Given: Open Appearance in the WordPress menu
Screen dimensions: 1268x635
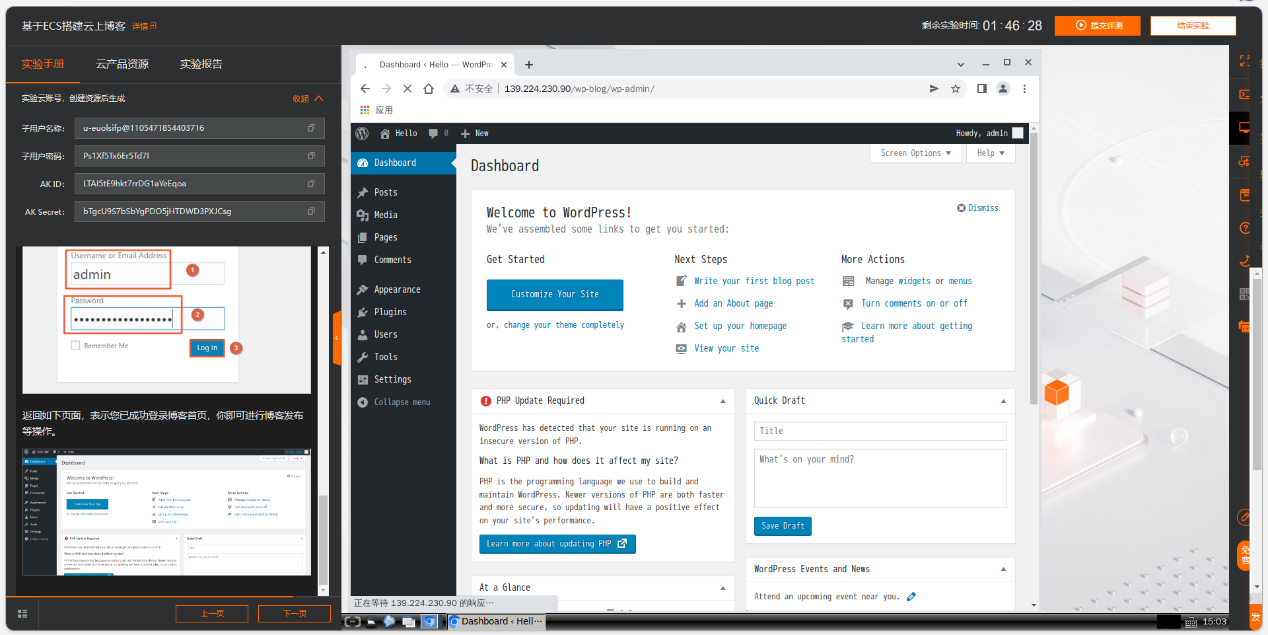Looking at the screenshot, I should coord(404,290).
